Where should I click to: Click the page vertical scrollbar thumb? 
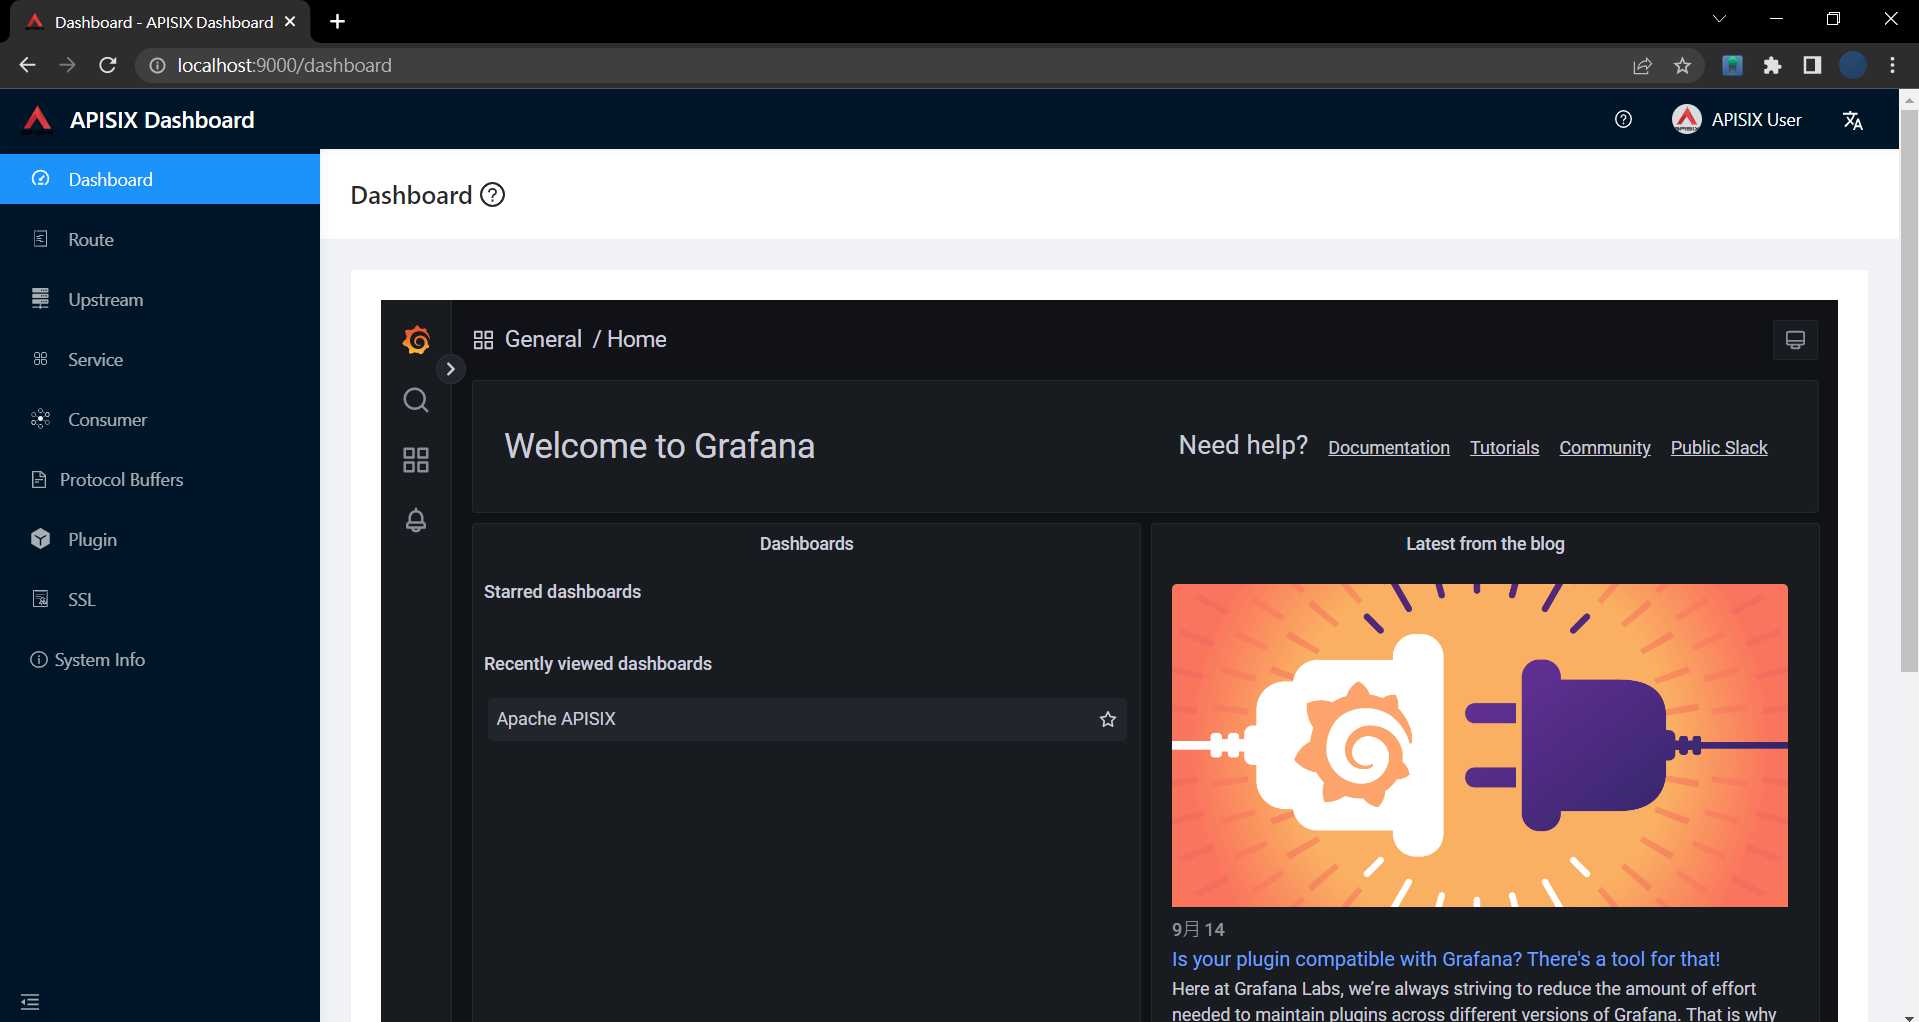click(x=1909, y=390)
